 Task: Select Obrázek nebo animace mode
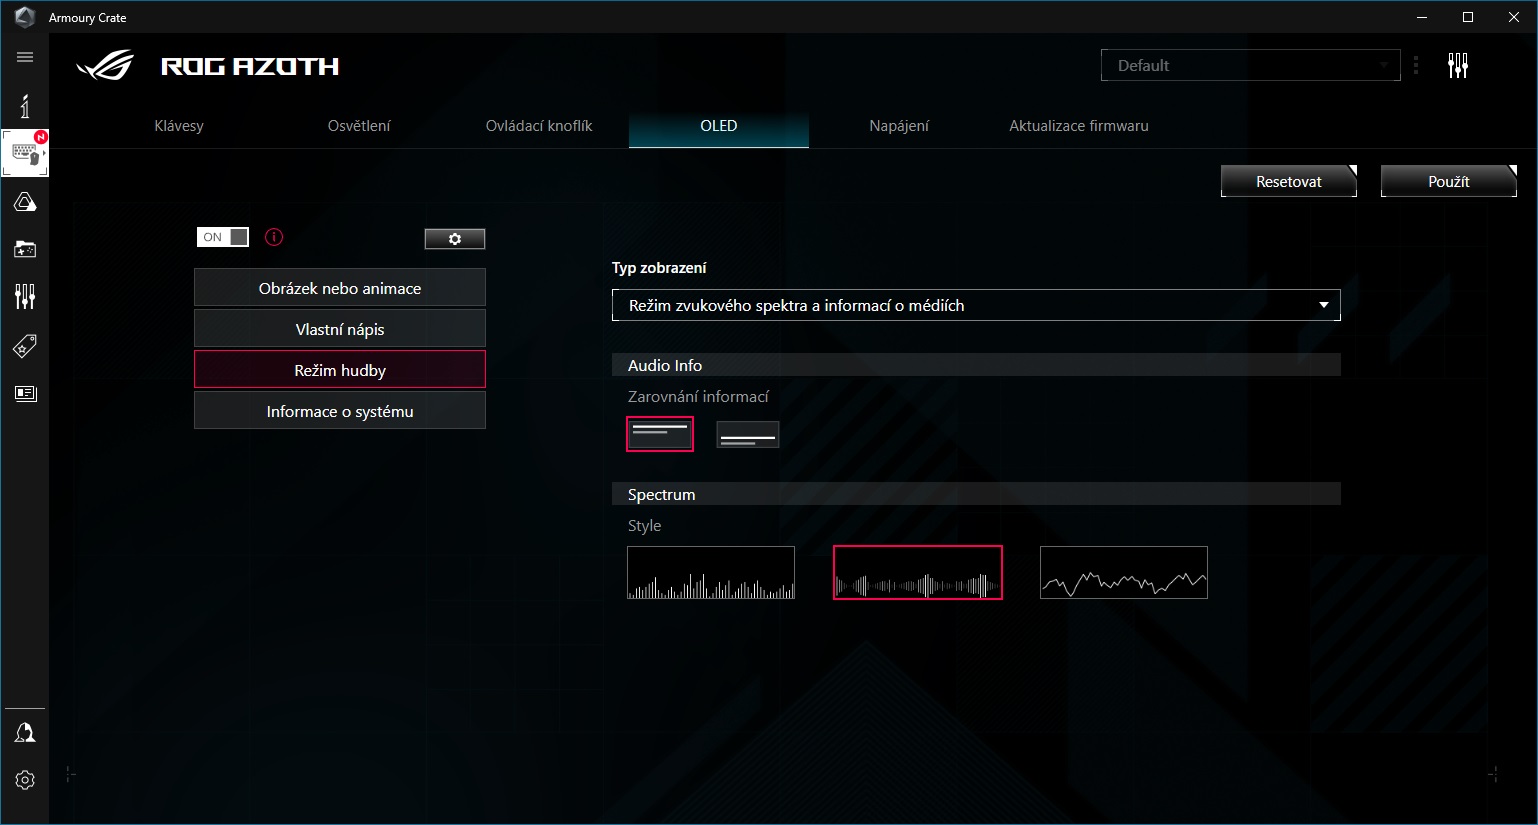pos(340,287)
